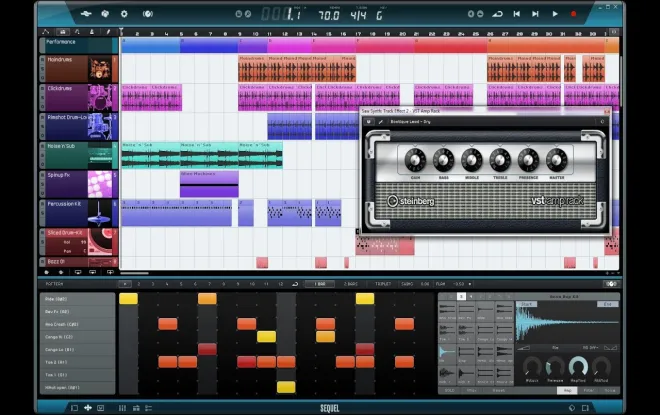Select the Rimshot Drum-Loop track name

pos(67,117)
